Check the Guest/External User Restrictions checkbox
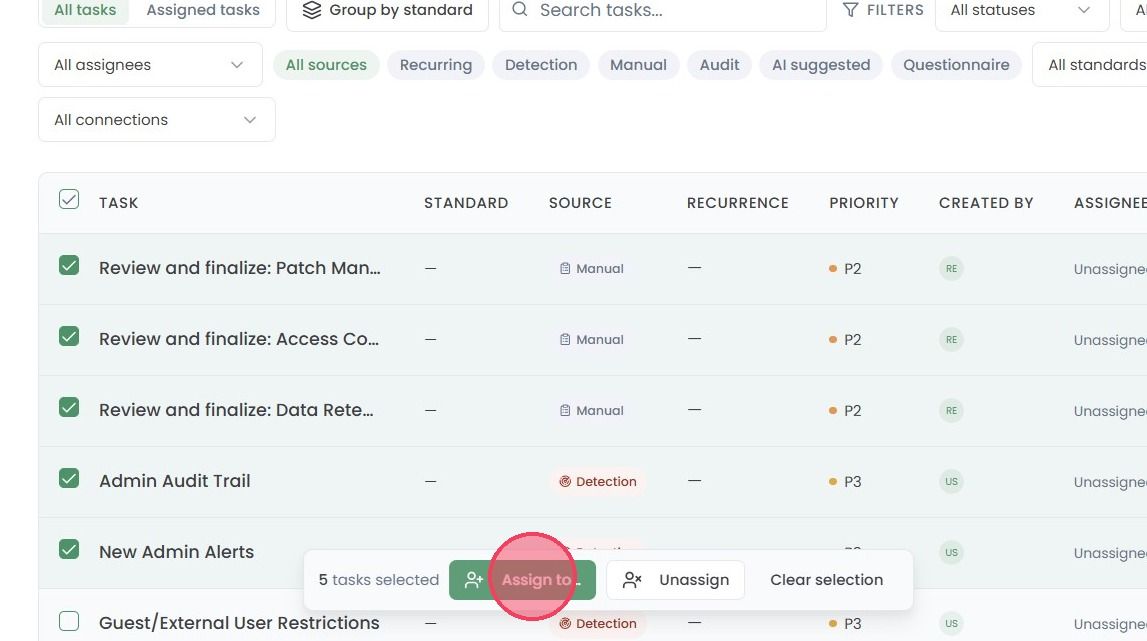This screenshot has height=641, width=1147. coord(69,621)
